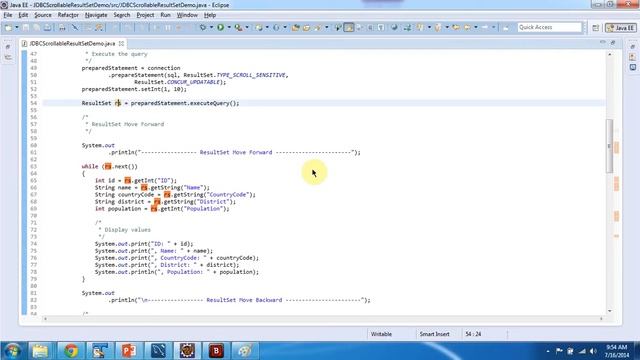This screenshot has width=640, height=360.
Task: Click the Action Center flag icon
Action: point(559,351)
